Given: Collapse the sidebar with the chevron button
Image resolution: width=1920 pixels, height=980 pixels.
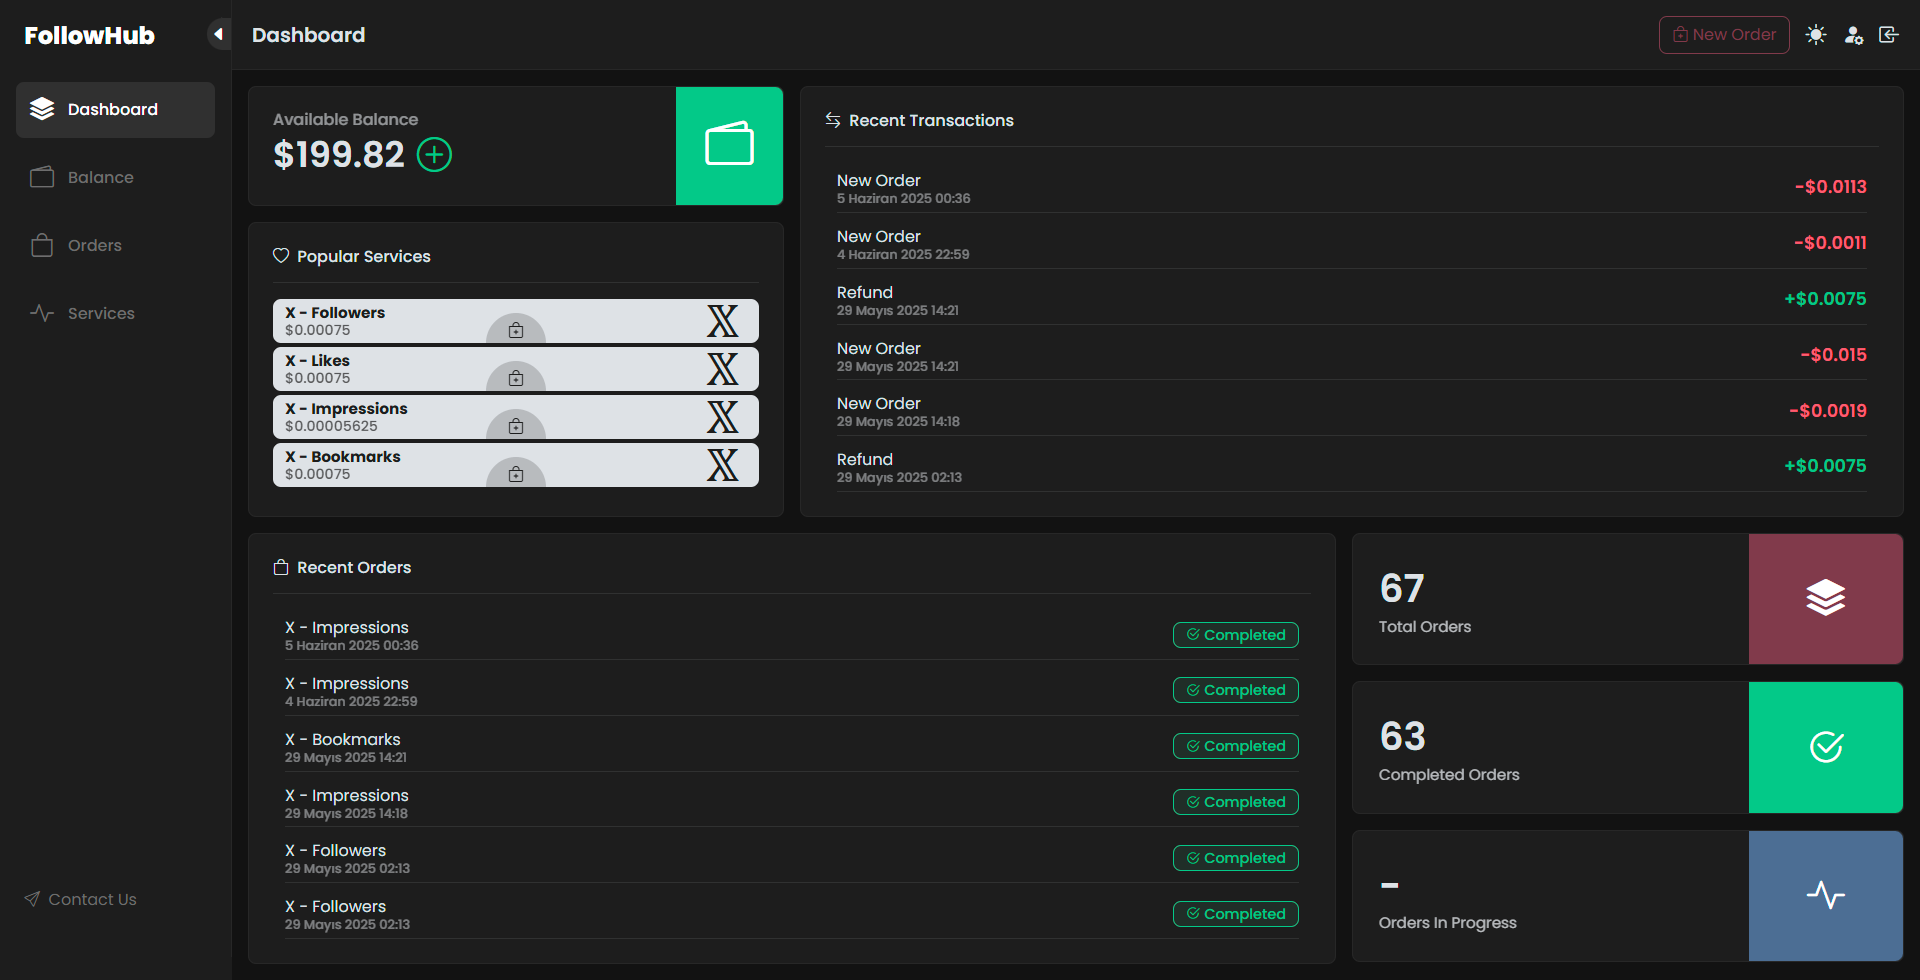Looking at the screenshot, I should pyautogui.click(x=218, y=33).
